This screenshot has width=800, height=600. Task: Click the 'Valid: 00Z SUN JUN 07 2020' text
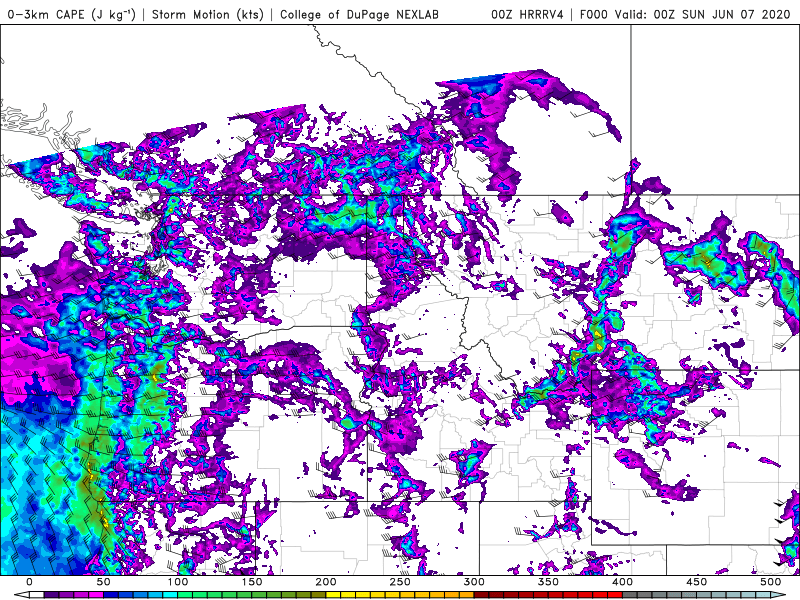click(702, 14)
